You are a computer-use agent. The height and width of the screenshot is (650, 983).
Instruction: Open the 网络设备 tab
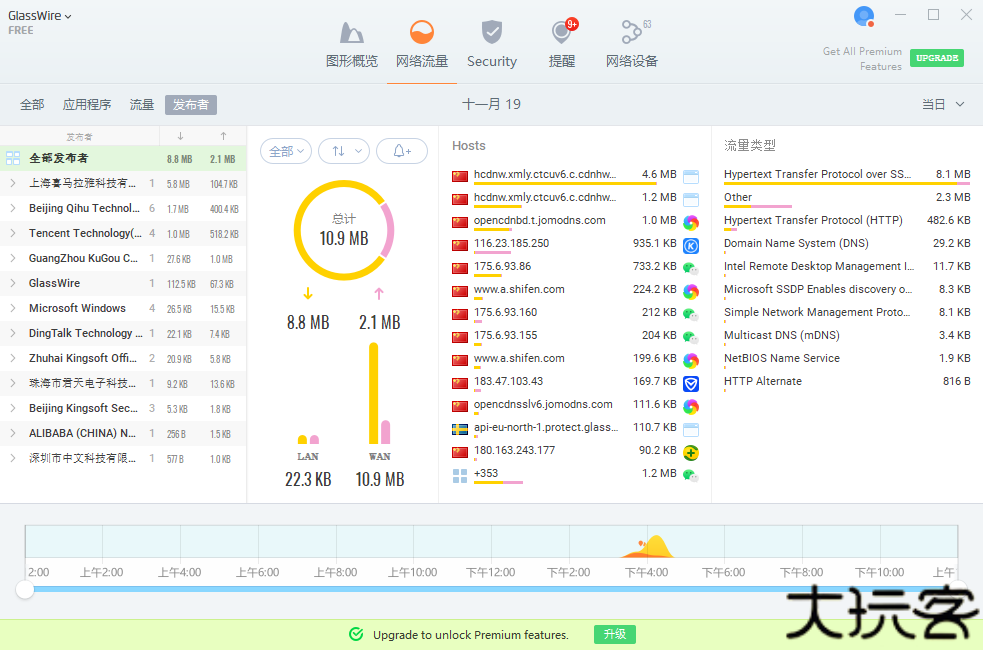coord(632,44)
